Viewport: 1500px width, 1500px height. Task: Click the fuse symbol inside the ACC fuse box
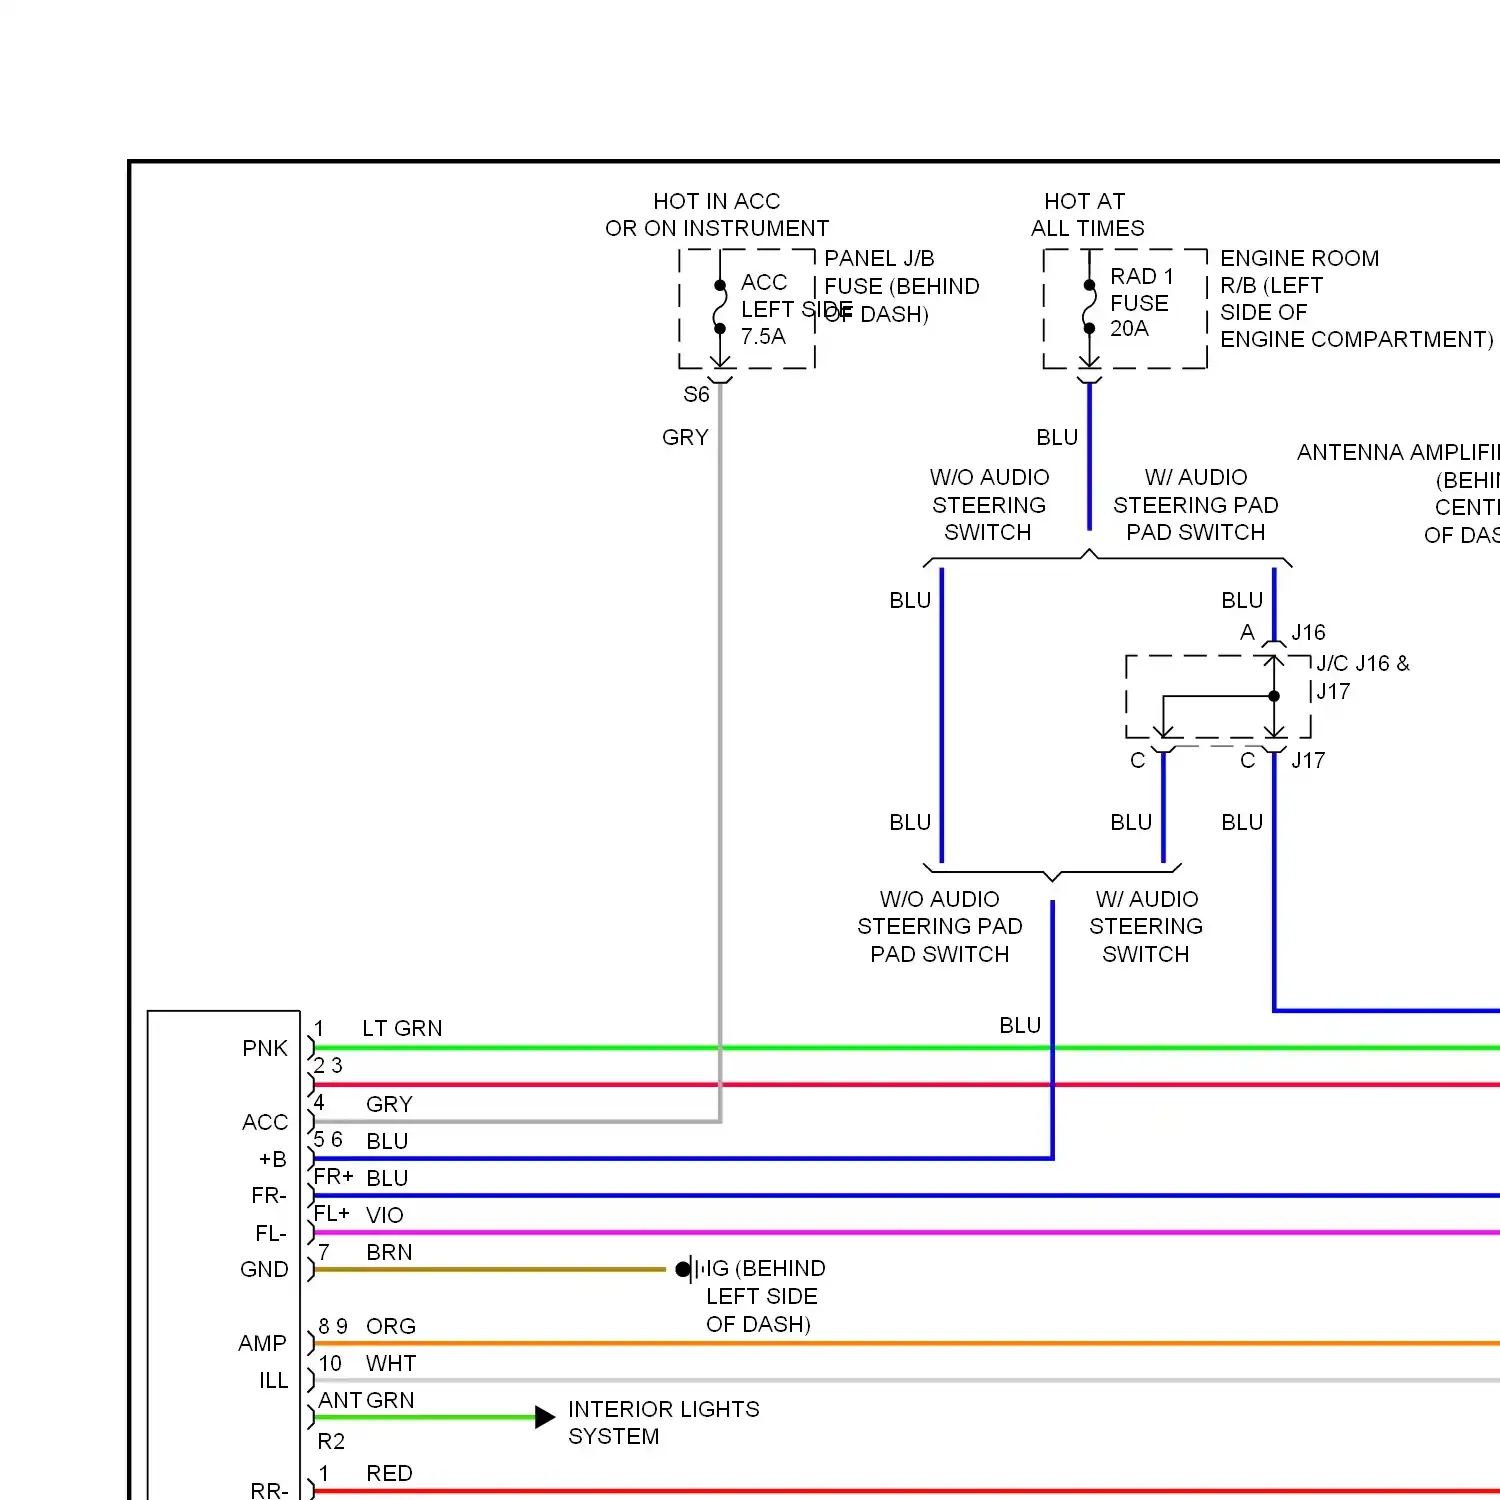point(720,308)
